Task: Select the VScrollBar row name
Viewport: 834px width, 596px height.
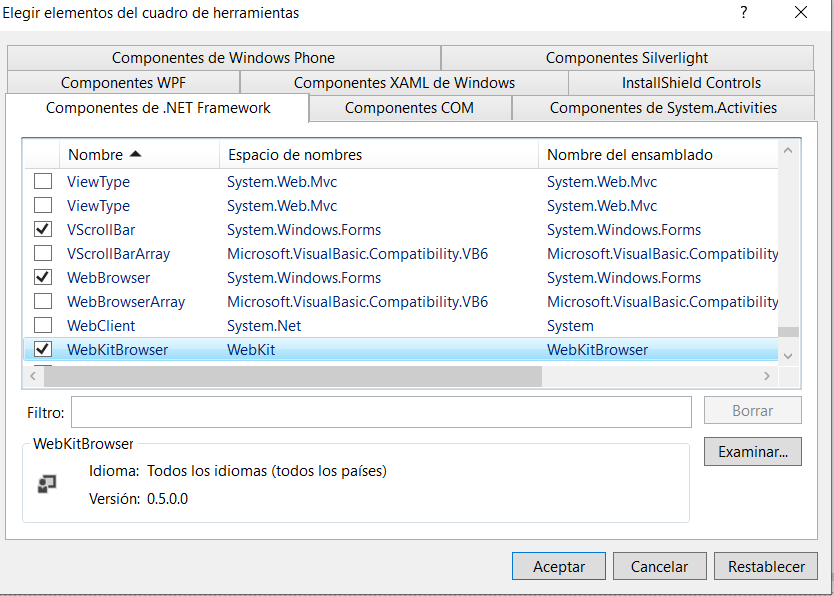Action: [x=101, y=230]
